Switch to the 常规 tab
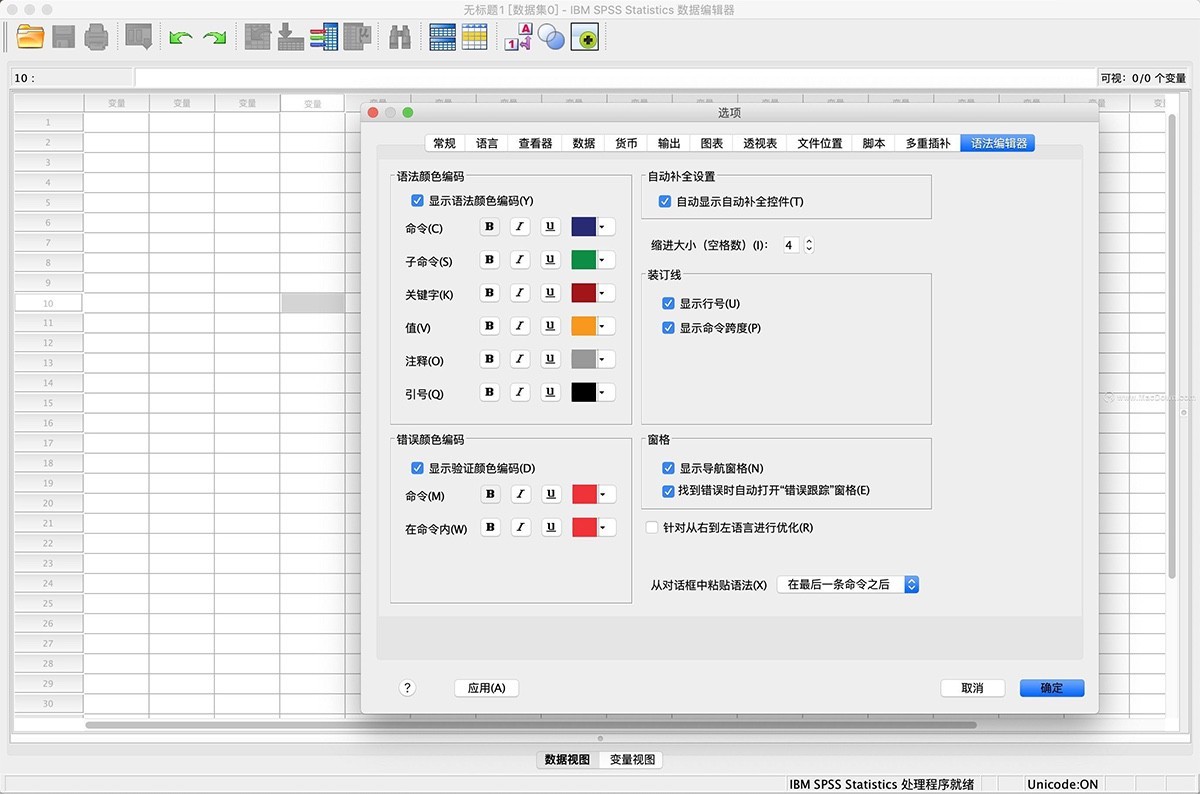Image resolution: width=1200 pixels, height=794 pixels. pos(444,142)
